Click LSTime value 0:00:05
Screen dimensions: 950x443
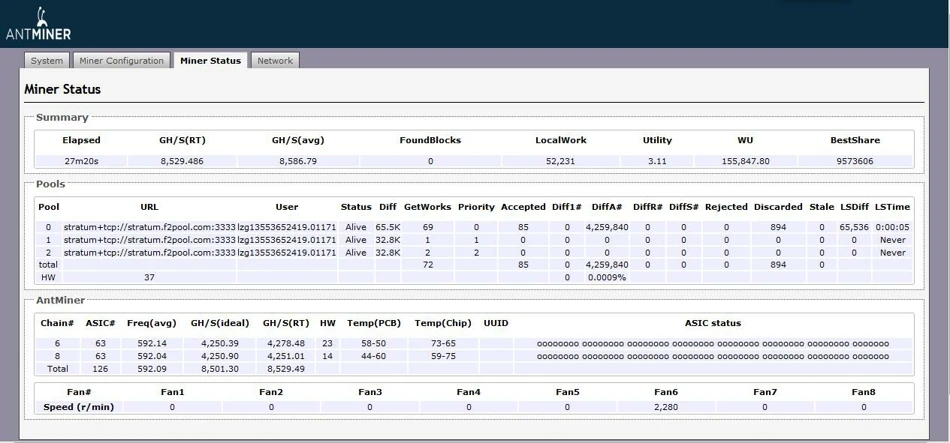[892, 227]
